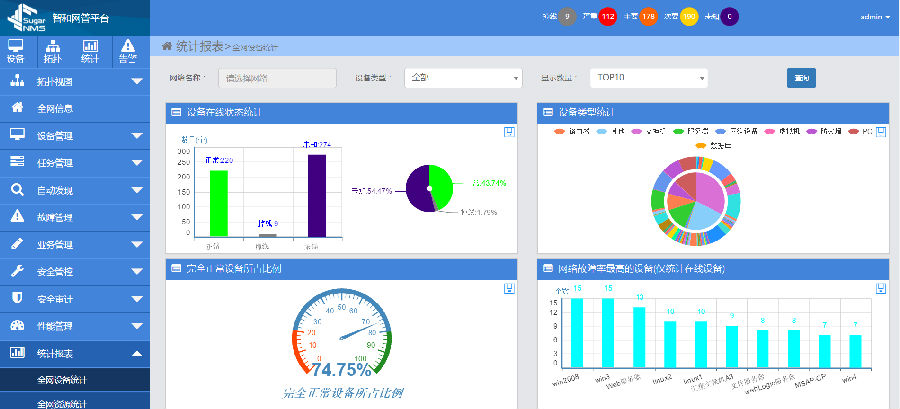Screen dimensions: 900x409
Task: Toggle the orange legend entry below the legend row
Action: click(x=713, y=146)
